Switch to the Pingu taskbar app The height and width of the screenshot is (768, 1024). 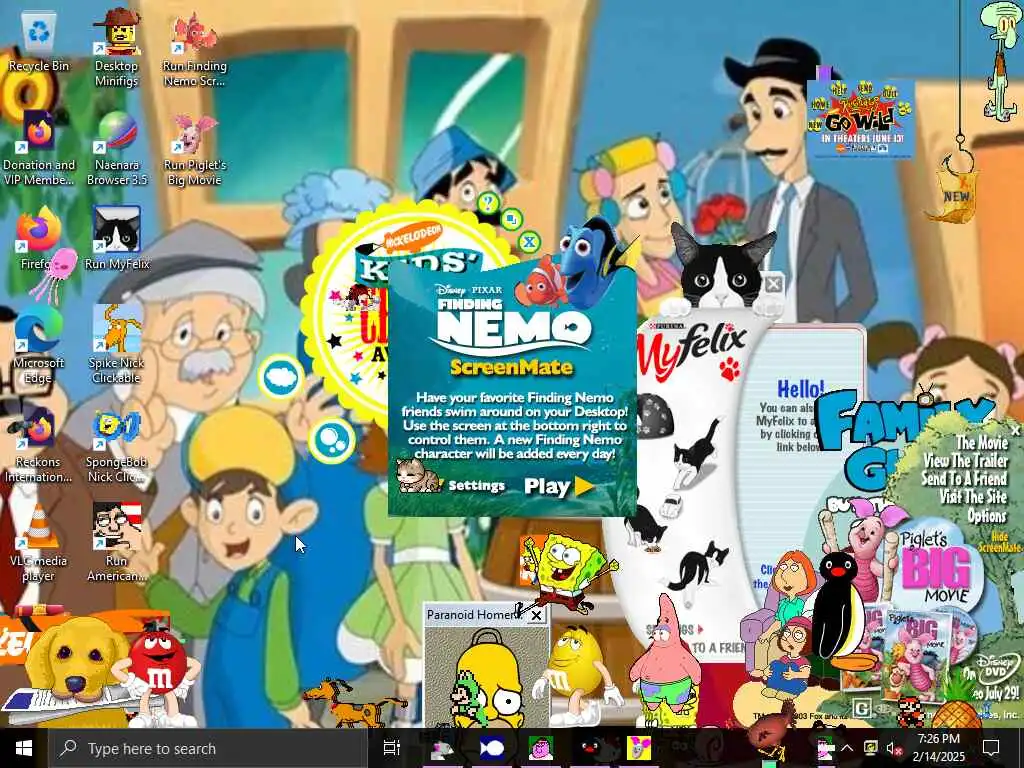click(x=590, y=748)
